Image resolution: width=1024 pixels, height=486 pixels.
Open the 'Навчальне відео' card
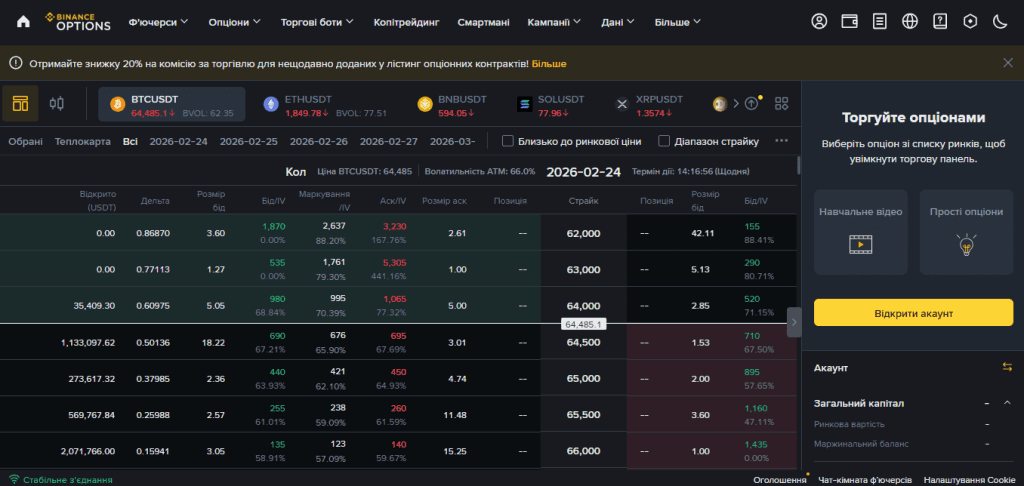[860, 232]
